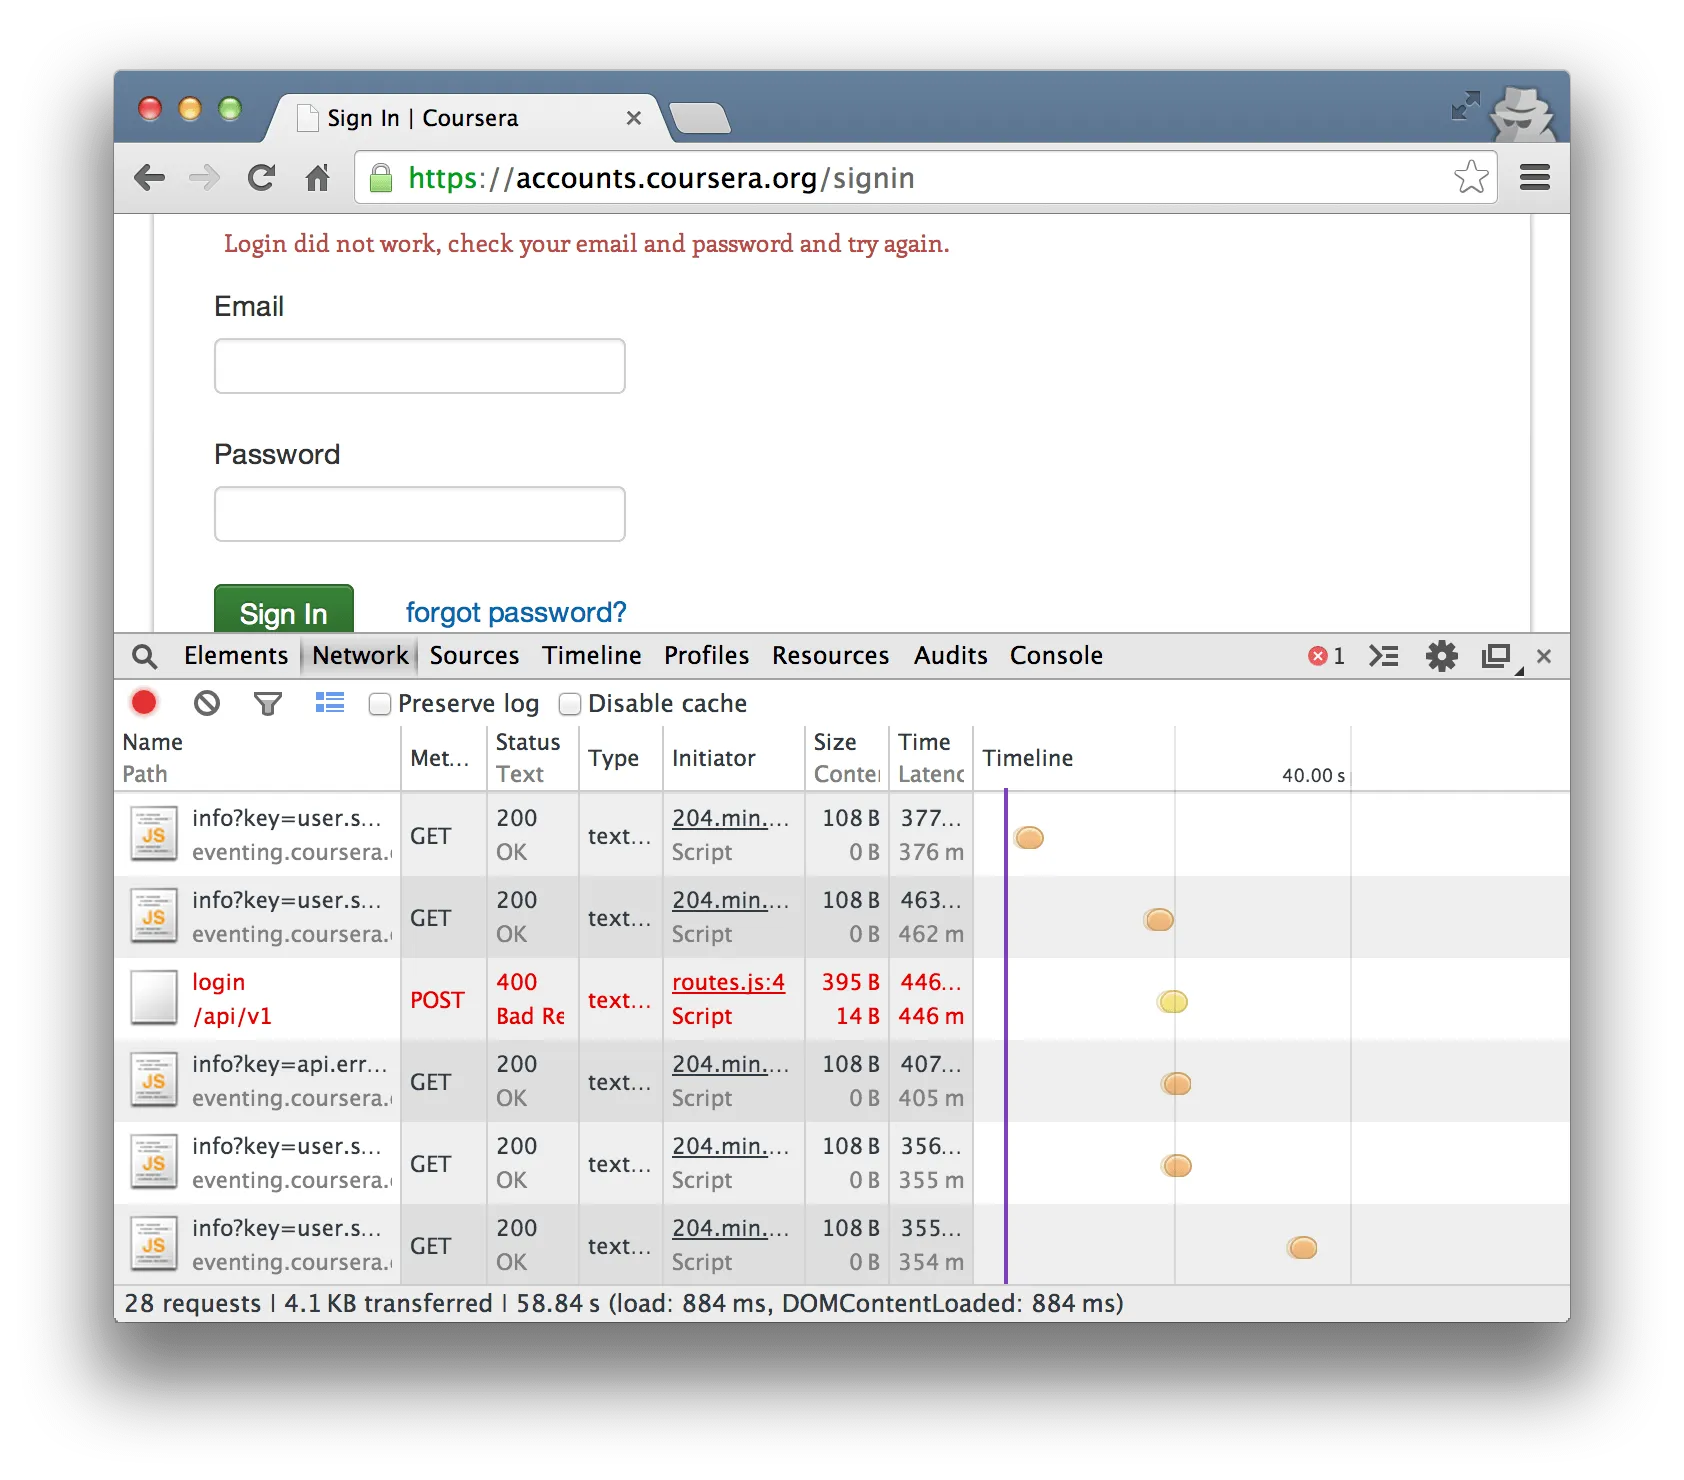Open the Chrome hamburger menu
The image size is (1684, 1480).
coord(1534,178)
